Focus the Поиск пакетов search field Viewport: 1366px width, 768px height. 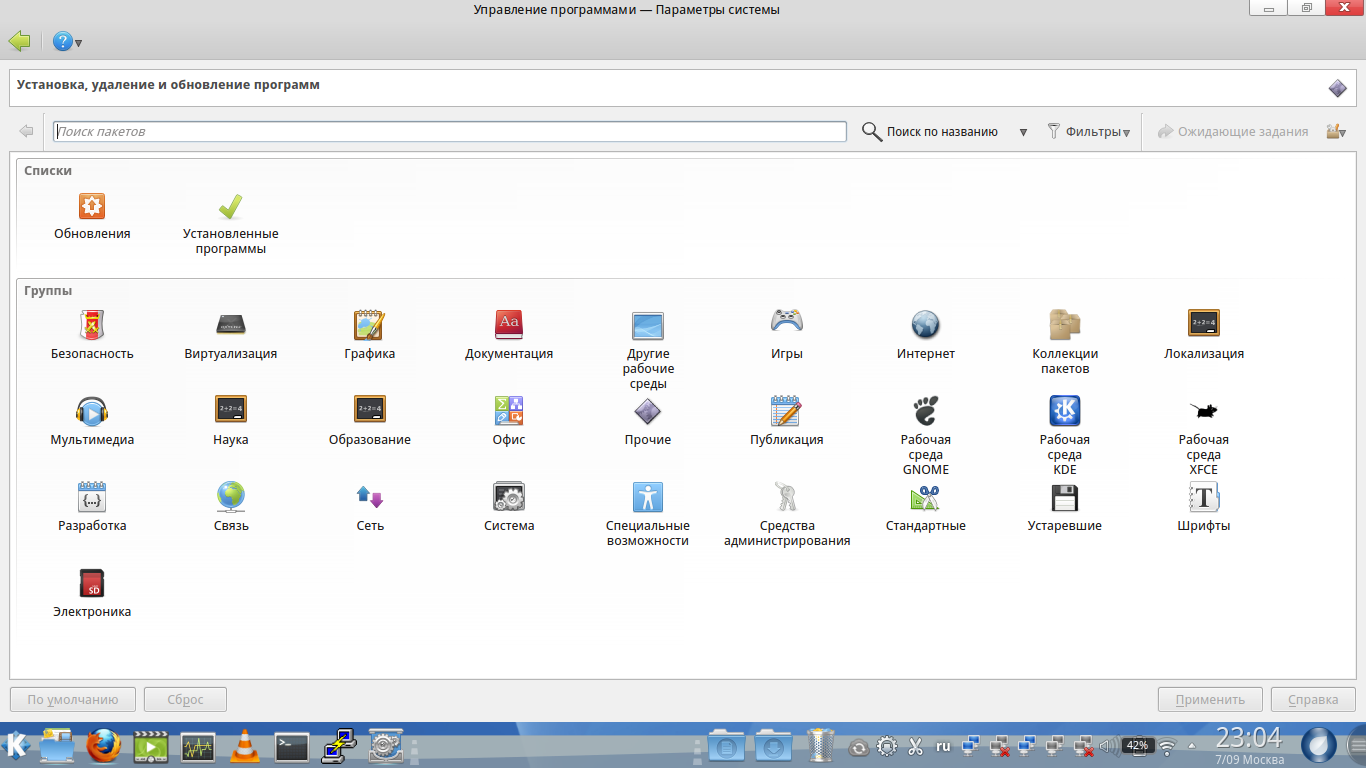pyautogui.click(x=450, y=132)
